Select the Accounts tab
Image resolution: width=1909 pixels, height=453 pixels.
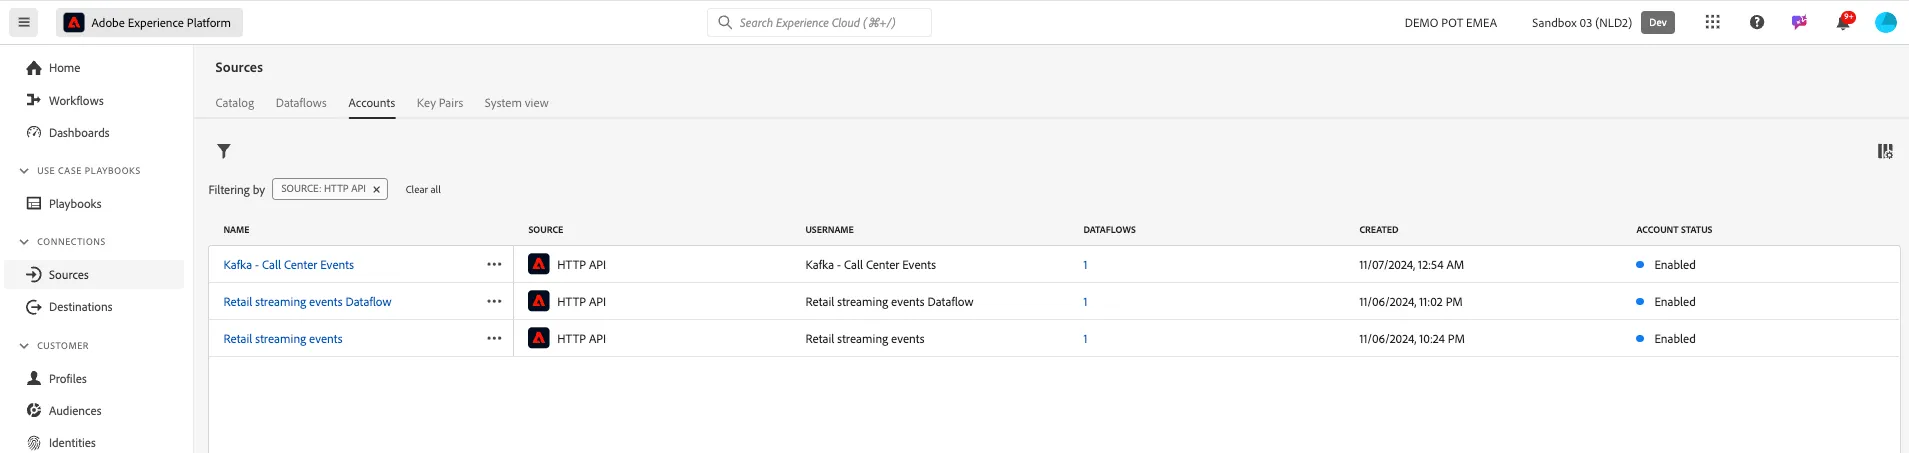372,103
